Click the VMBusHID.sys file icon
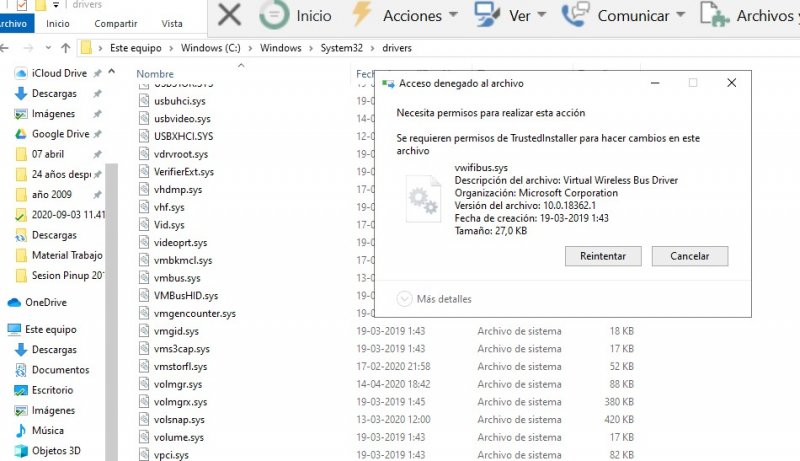Viewport: 800px width, 461px height. 144,295
